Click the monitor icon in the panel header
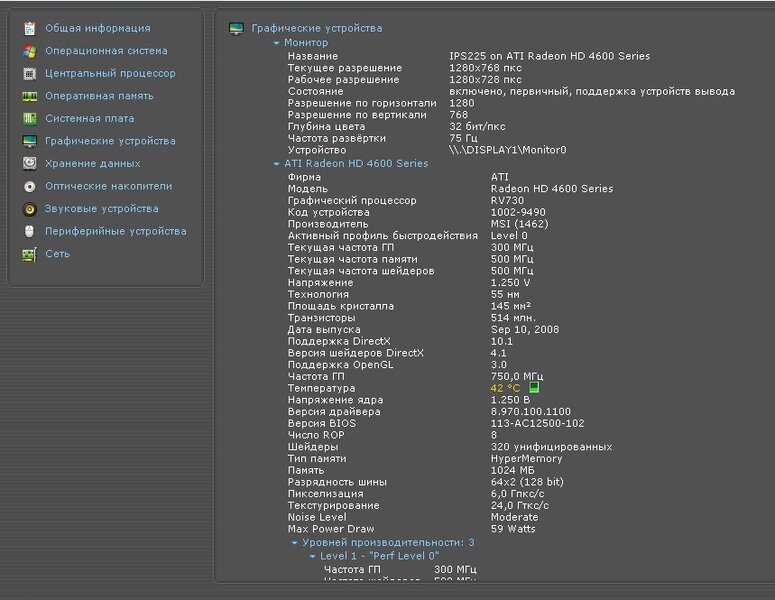Screen dimensions: 775x600 coord(236,29)
